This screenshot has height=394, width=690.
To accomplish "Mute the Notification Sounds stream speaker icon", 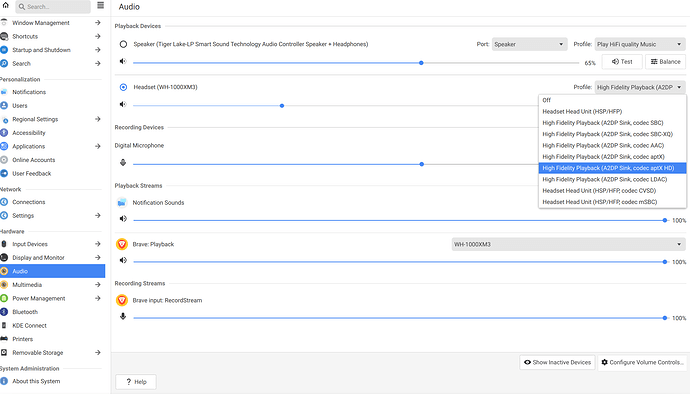I will (123, 218).
